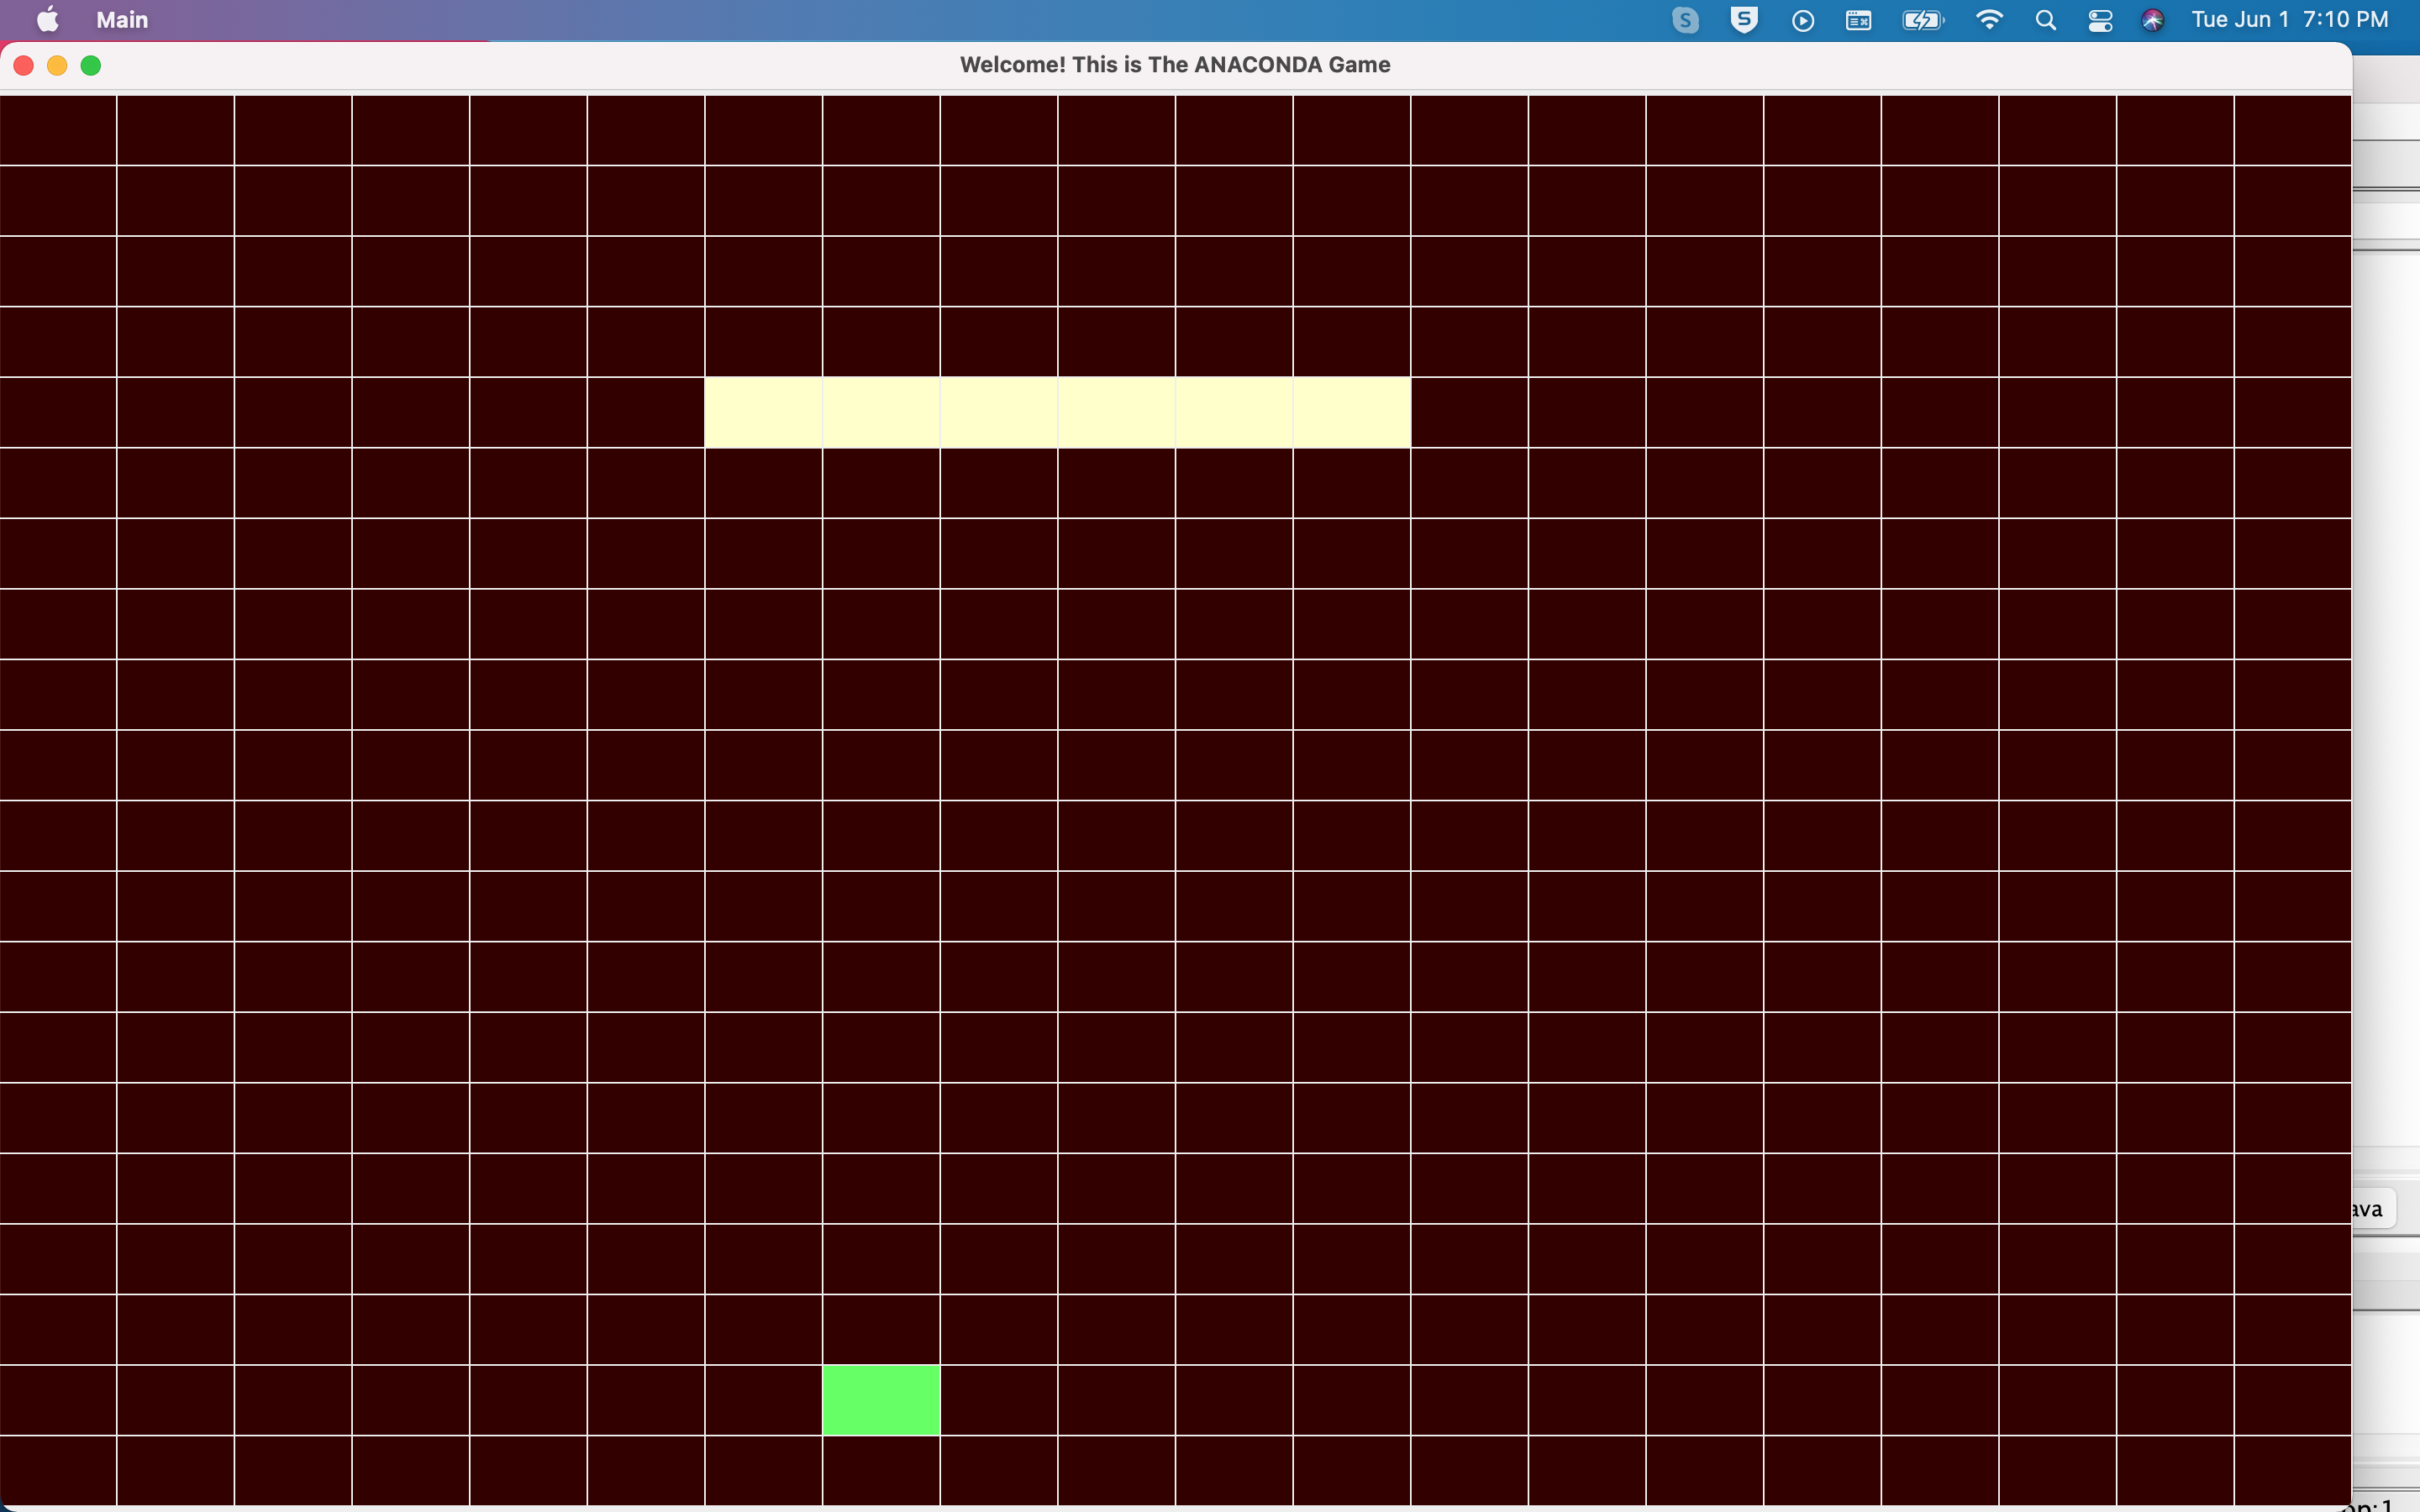Click the green food cell on the grid
Image resolution: width=2420 pixels, height=1512 pixels.
click(x=881, y=1400)
